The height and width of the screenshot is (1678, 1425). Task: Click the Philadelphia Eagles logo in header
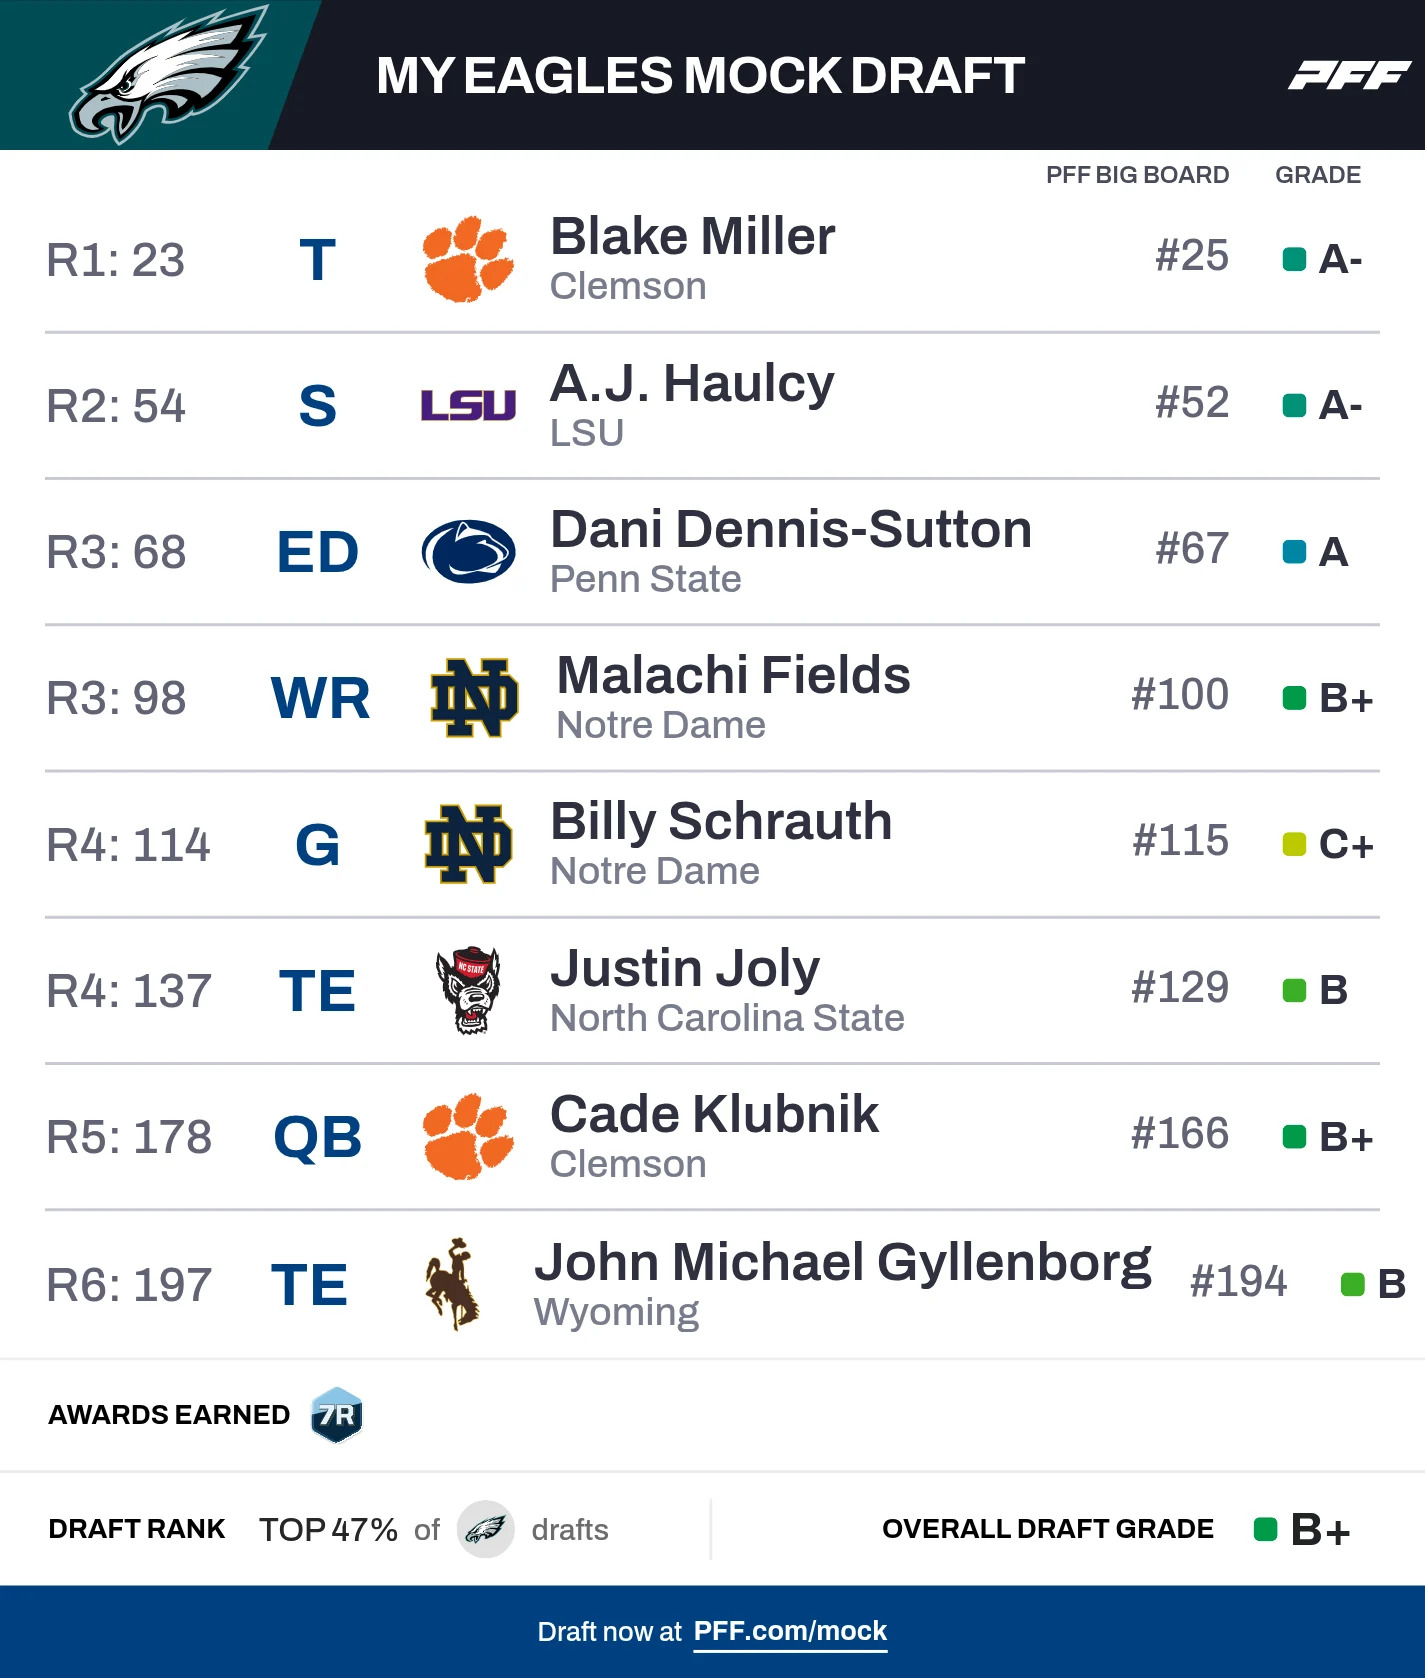point(167,75)
